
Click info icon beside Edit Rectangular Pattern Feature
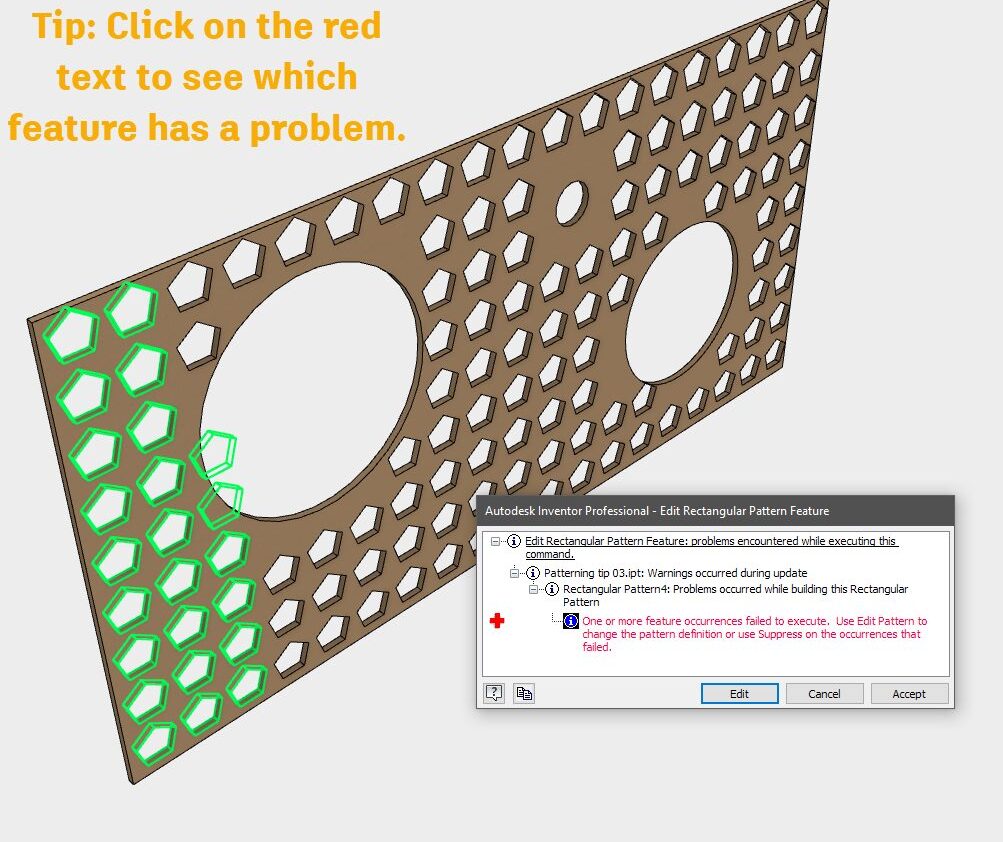[513, 541]
